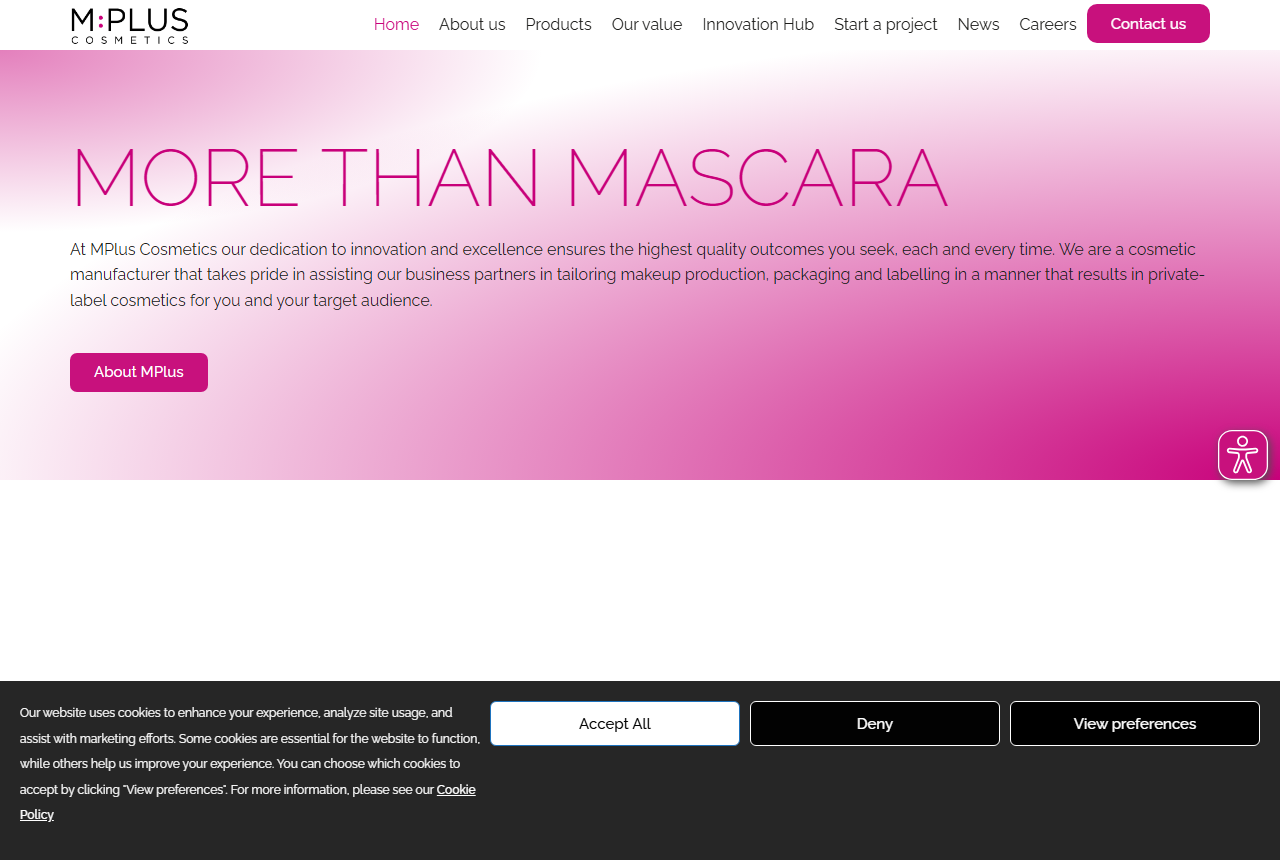Open the Cookie Policy link
This screenshot has height=860, width=1280.
click(456, 789)
